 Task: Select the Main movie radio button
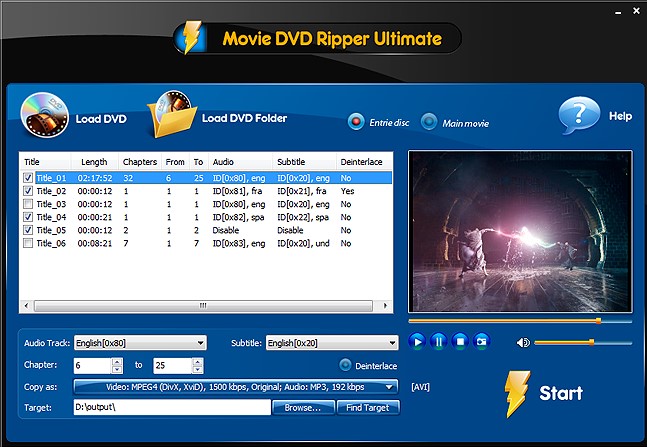(x=429, y=122)
